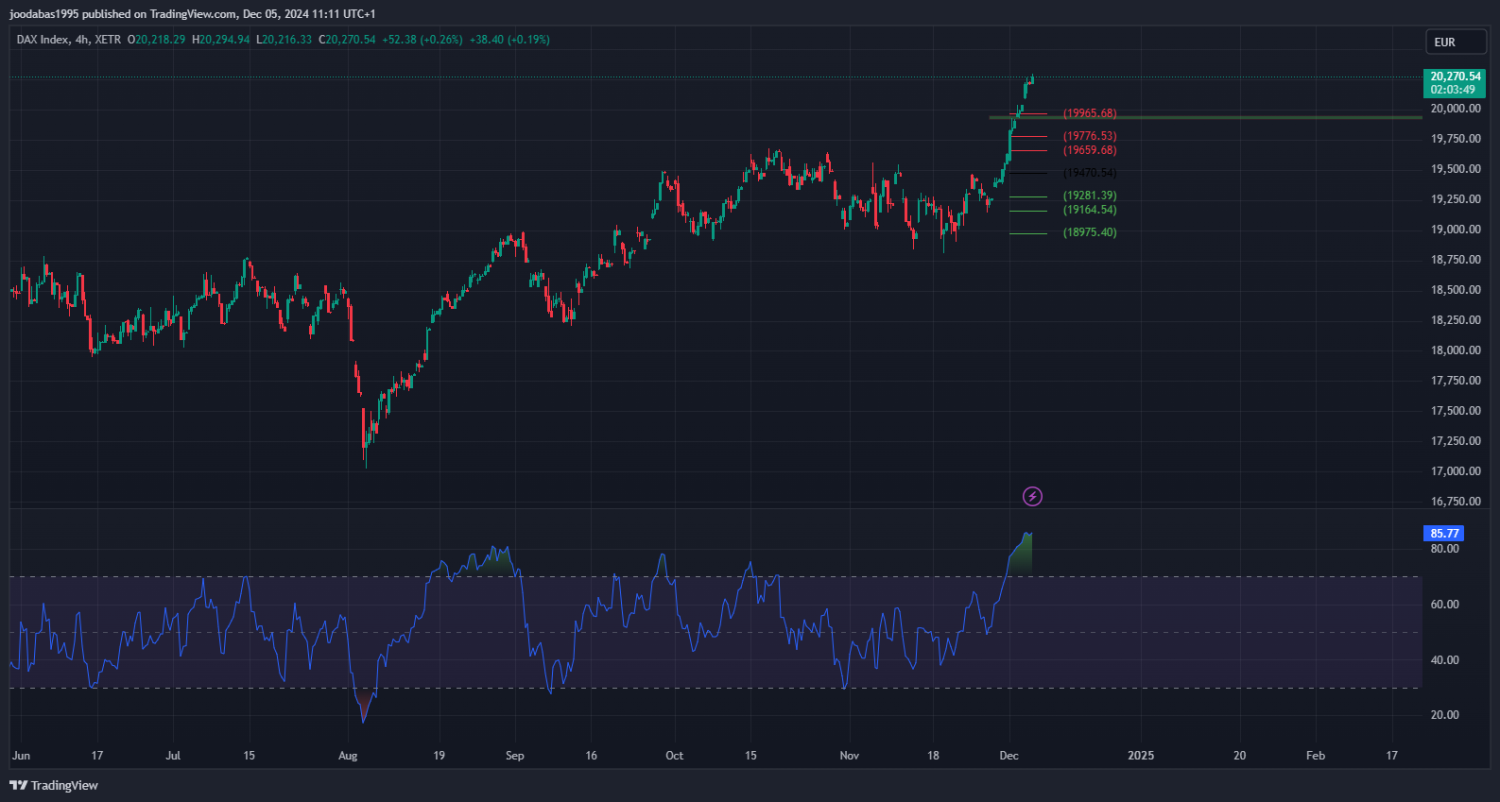This screenshot has height=802, width=1500.
Task: Click the 18,250.00 price axis label
Action: (1455, 320)
